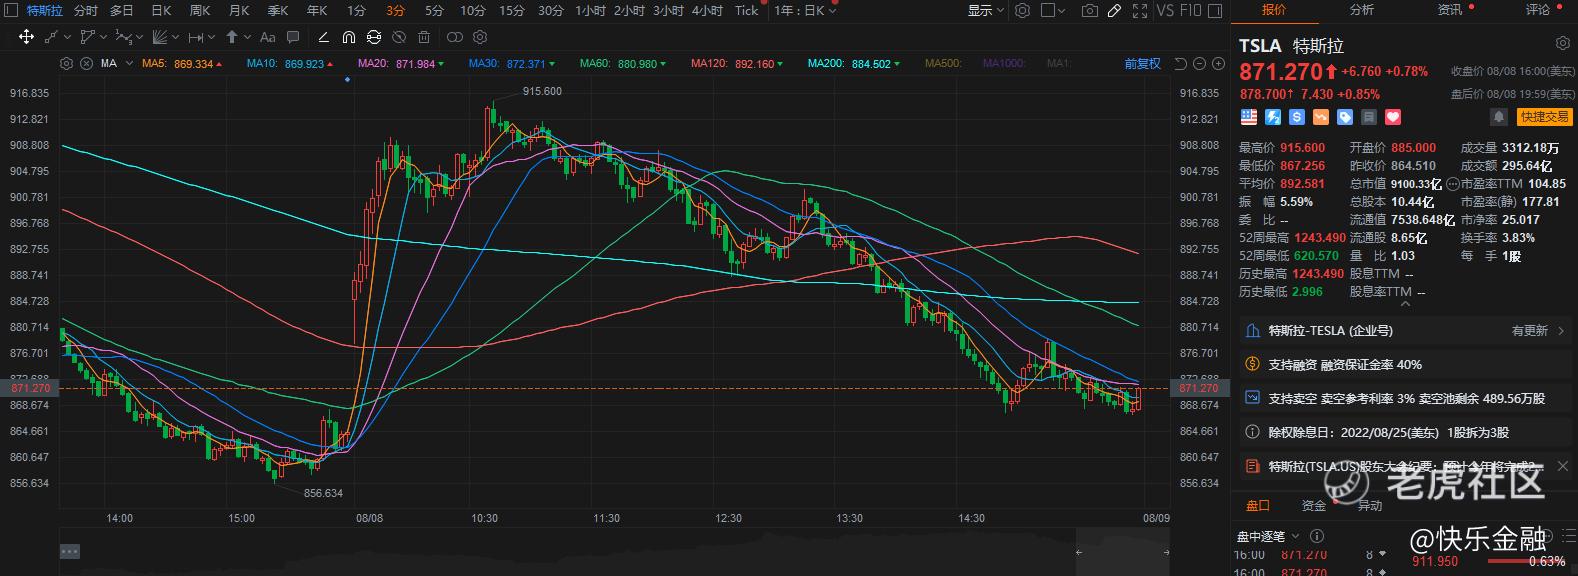Click the US flag market icon
The image size is (1578, 576).
1248,117
